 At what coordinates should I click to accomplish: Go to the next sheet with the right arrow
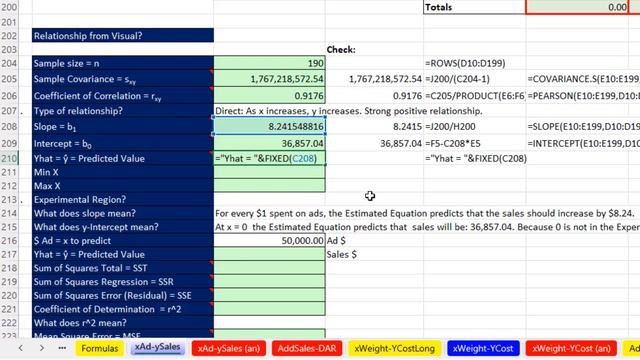coord(42,348)
